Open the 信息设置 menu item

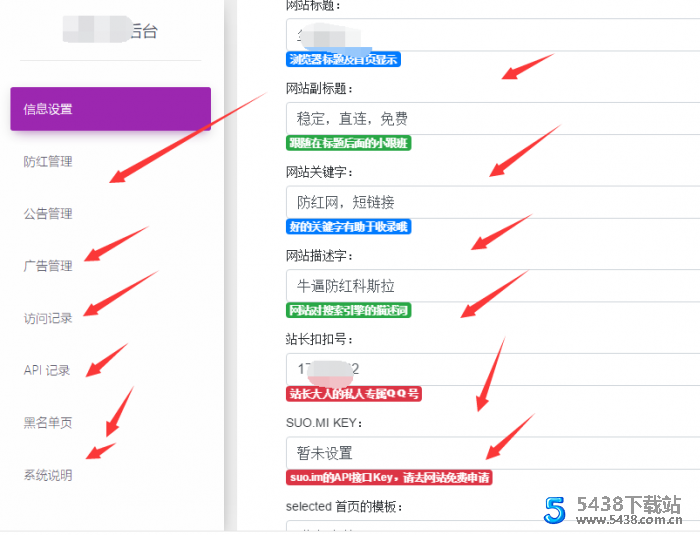110,109
